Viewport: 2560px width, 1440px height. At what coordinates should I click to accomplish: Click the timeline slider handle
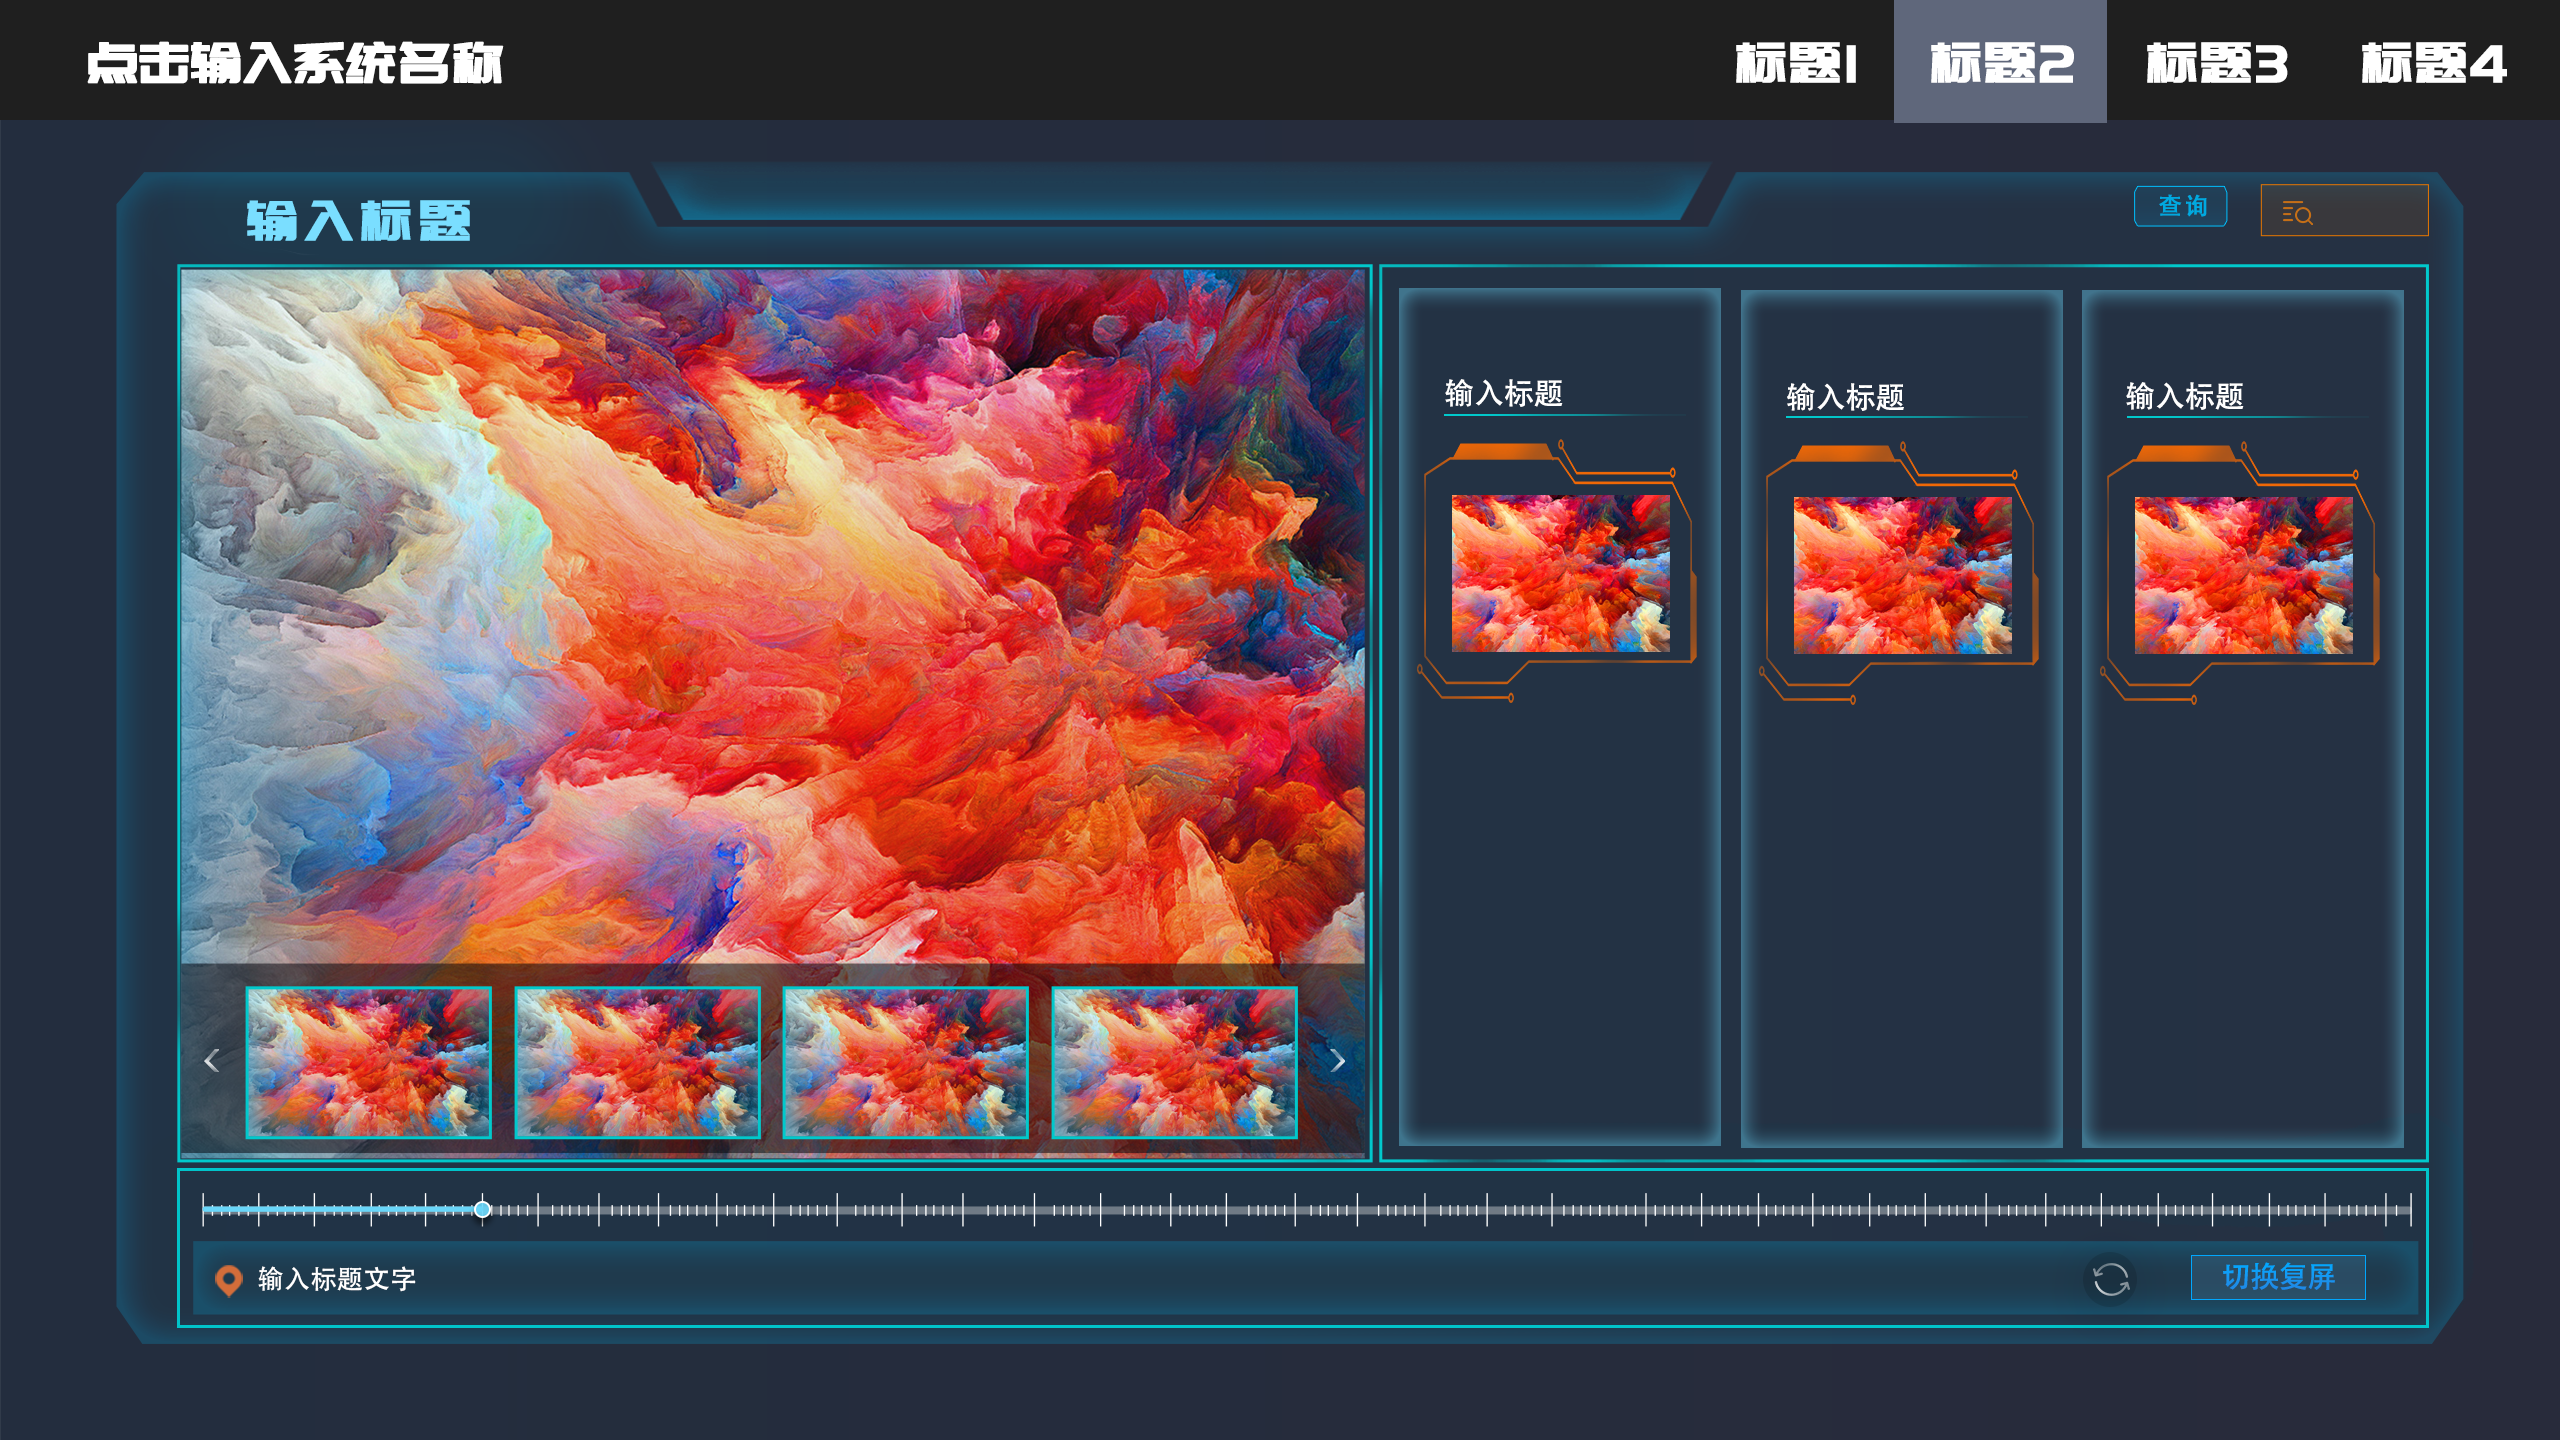tap(482, 1210)
